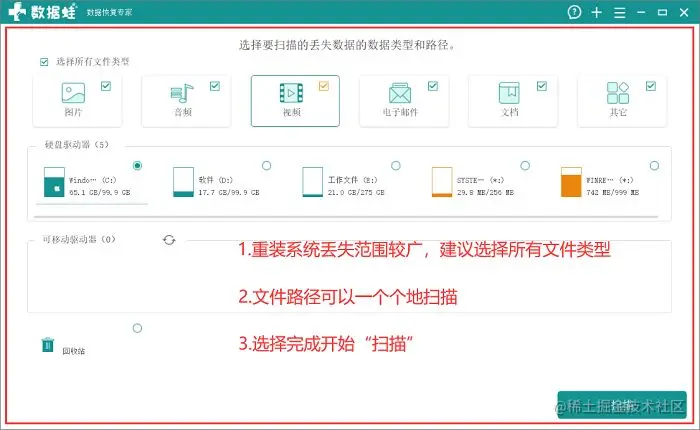Select the 电子邮件 email type icon
The height and width of the screenshot is (430, 700).
tap(400, 93)
